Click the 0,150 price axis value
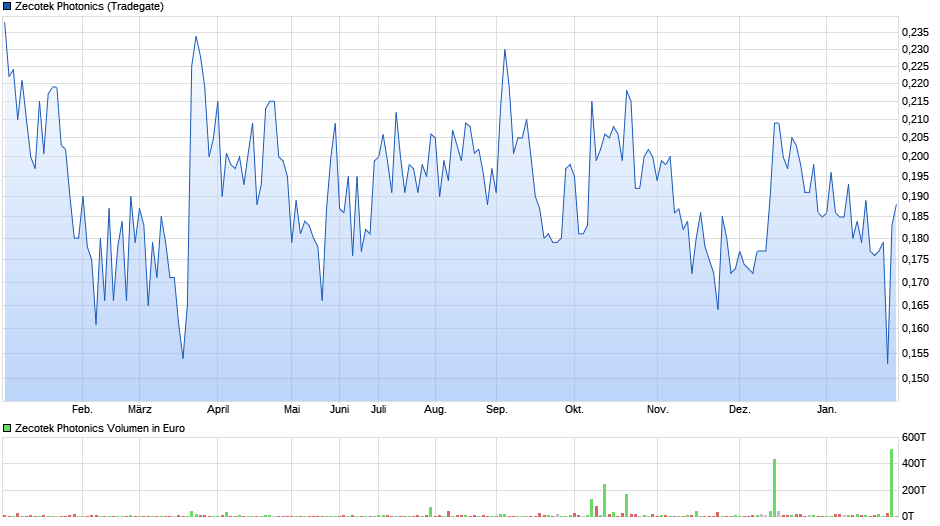The width and height of the screenshot is (940, 526). point(915,378)
